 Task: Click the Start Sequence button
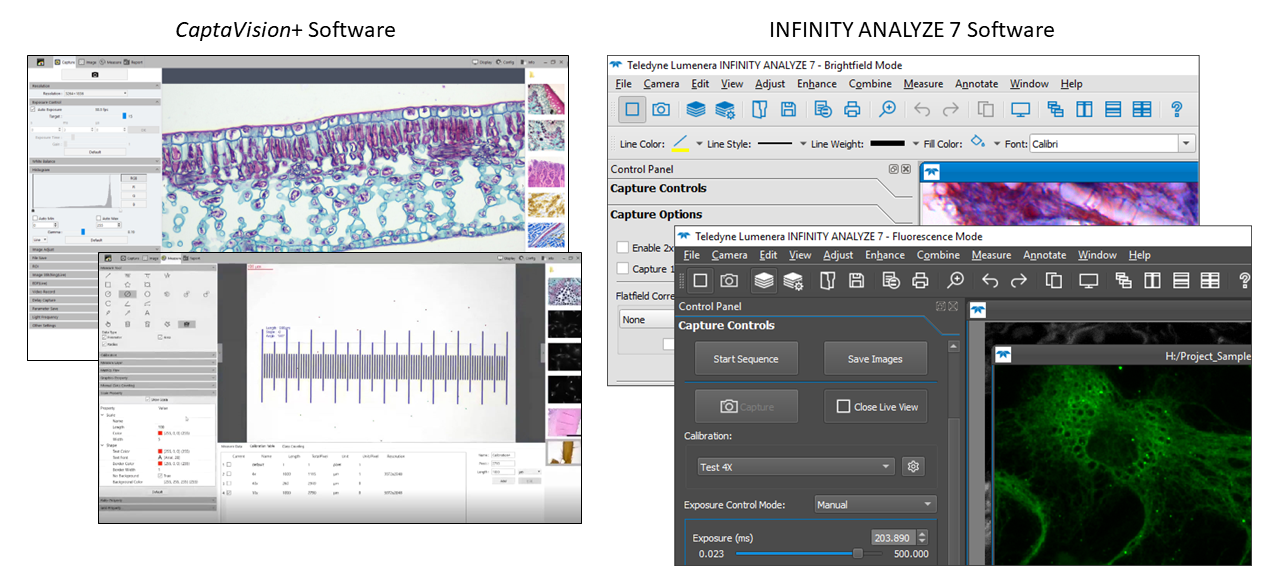tap(745, 359)
